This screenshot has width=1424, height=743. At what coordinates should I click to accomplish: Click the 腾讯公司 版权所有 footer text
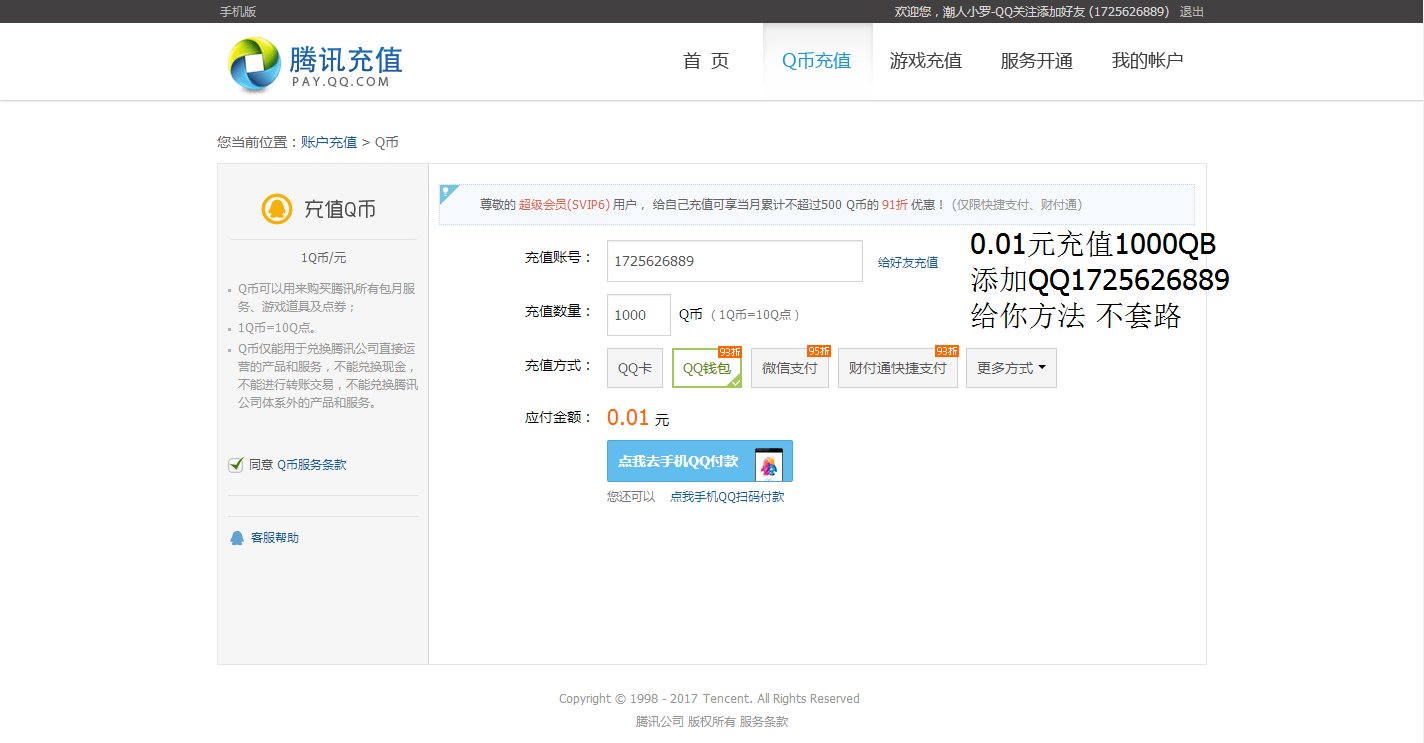click(686, 721)
